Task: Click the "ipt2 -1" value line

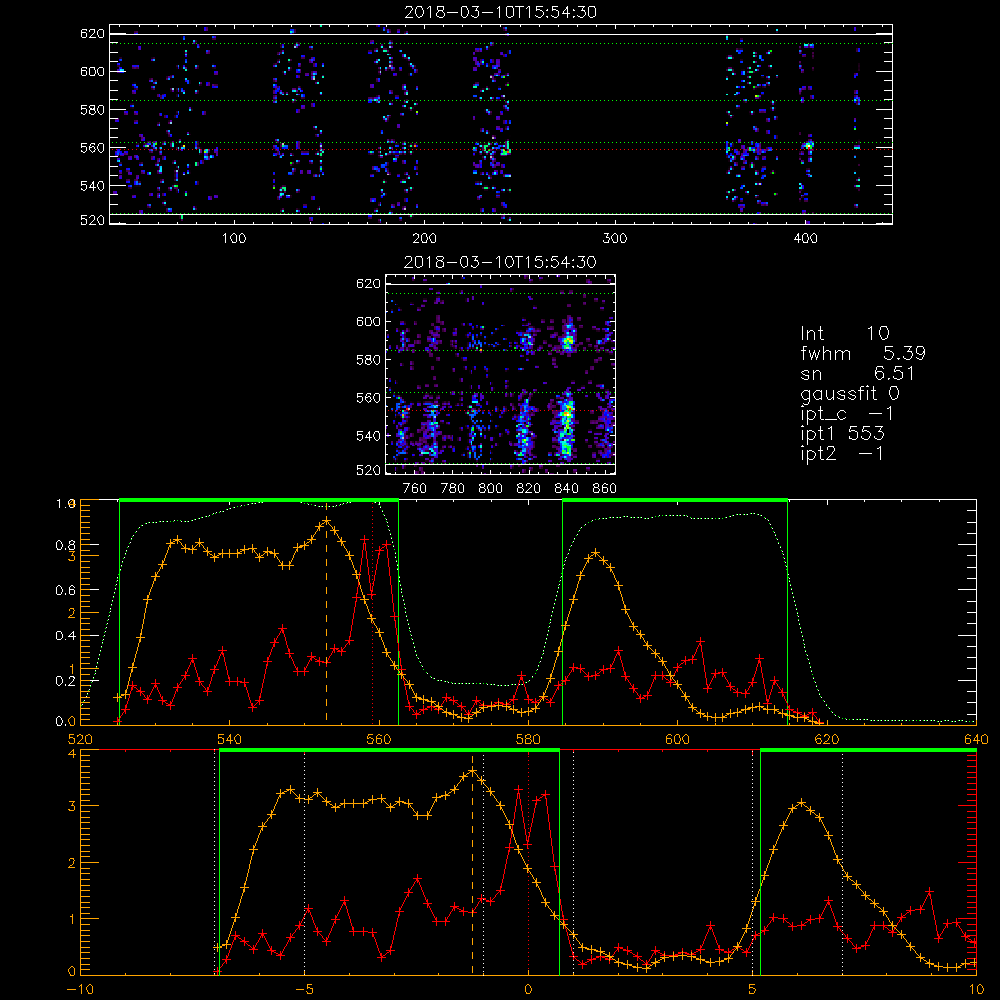Action: [842, 453]
